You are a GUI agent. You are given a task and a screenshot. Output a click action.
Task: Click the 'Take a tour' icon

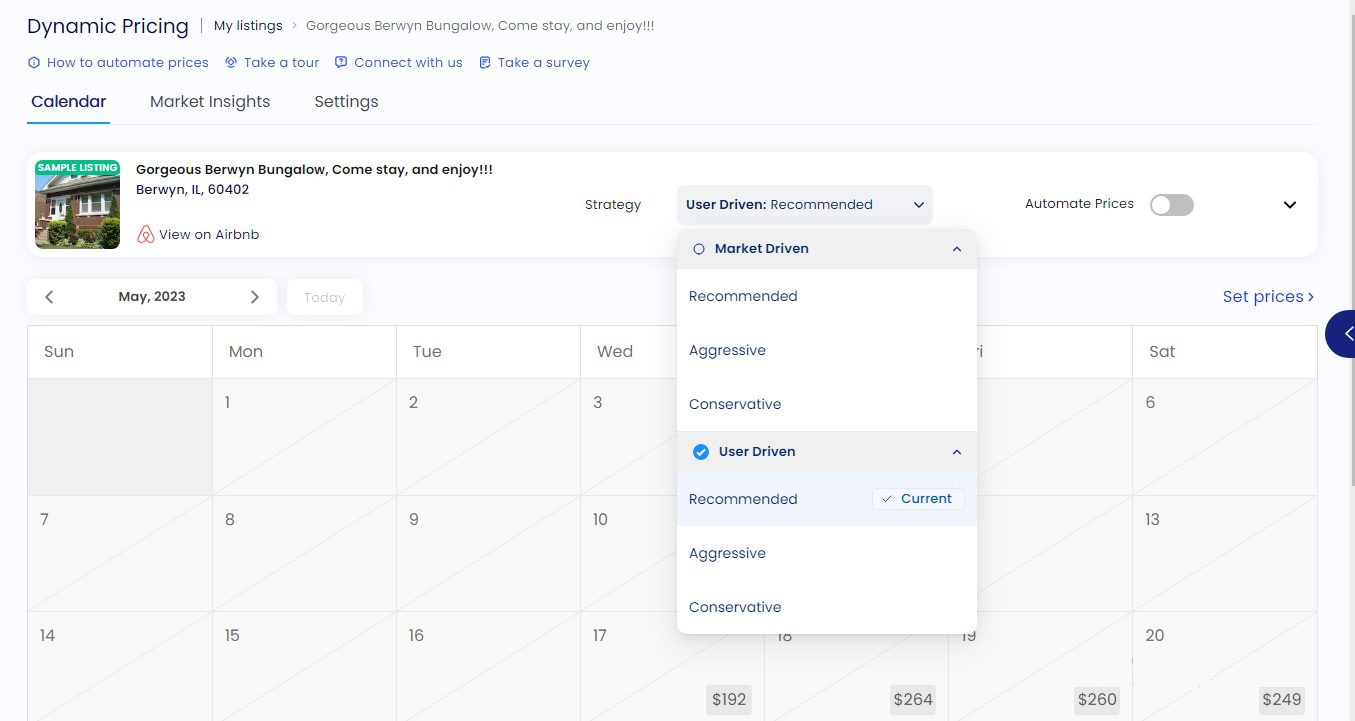coord(231,62)
